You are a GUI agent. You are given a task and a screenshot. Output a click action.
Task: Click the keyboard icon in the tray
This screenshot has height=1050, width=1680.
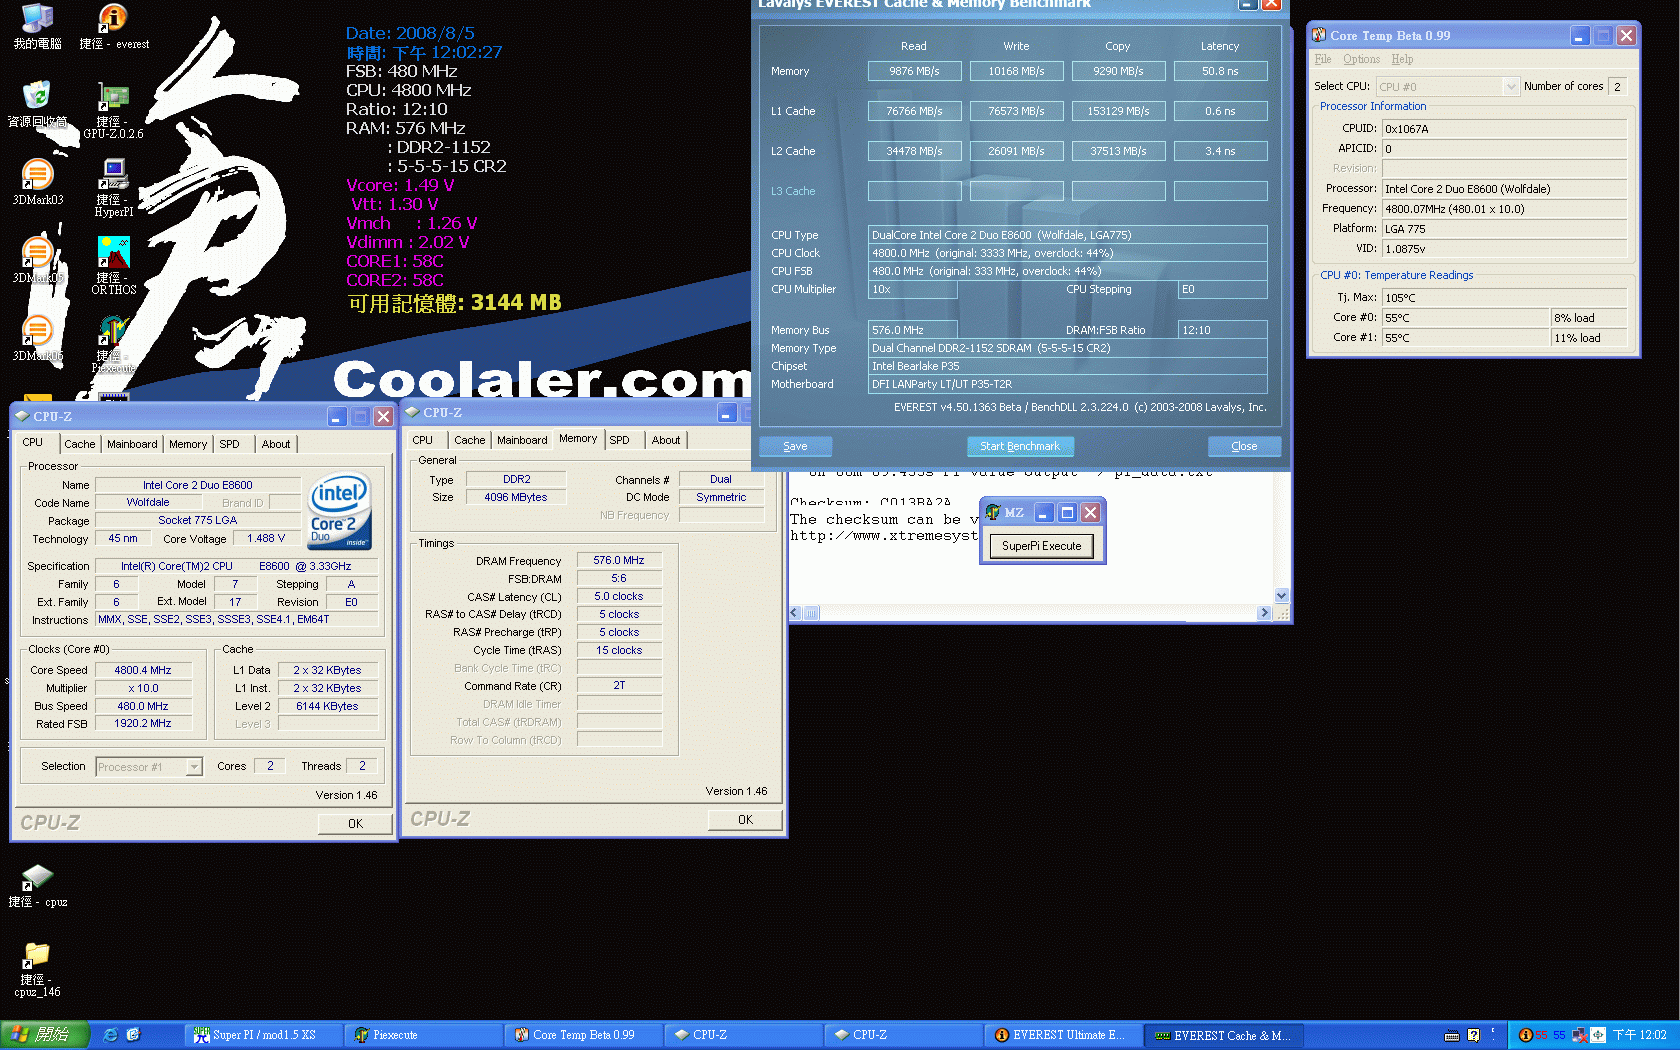coord(1452,1035)
